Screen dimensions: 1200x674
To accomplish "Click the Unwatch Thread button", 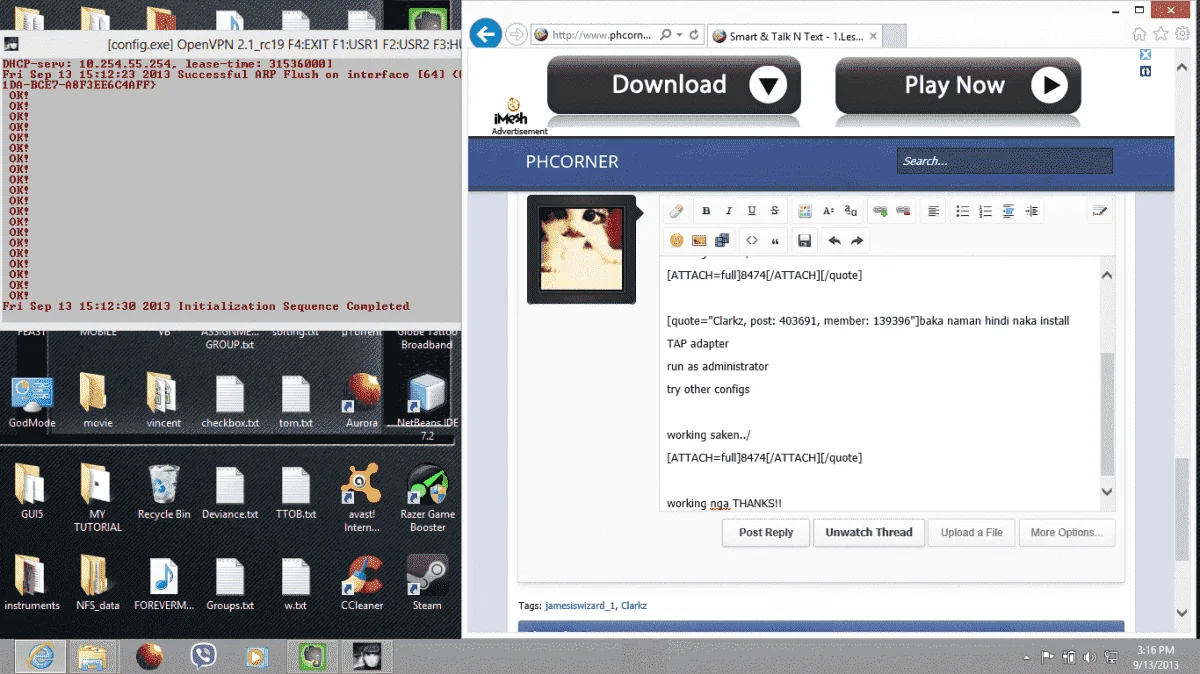I will (x=869, y=532).
